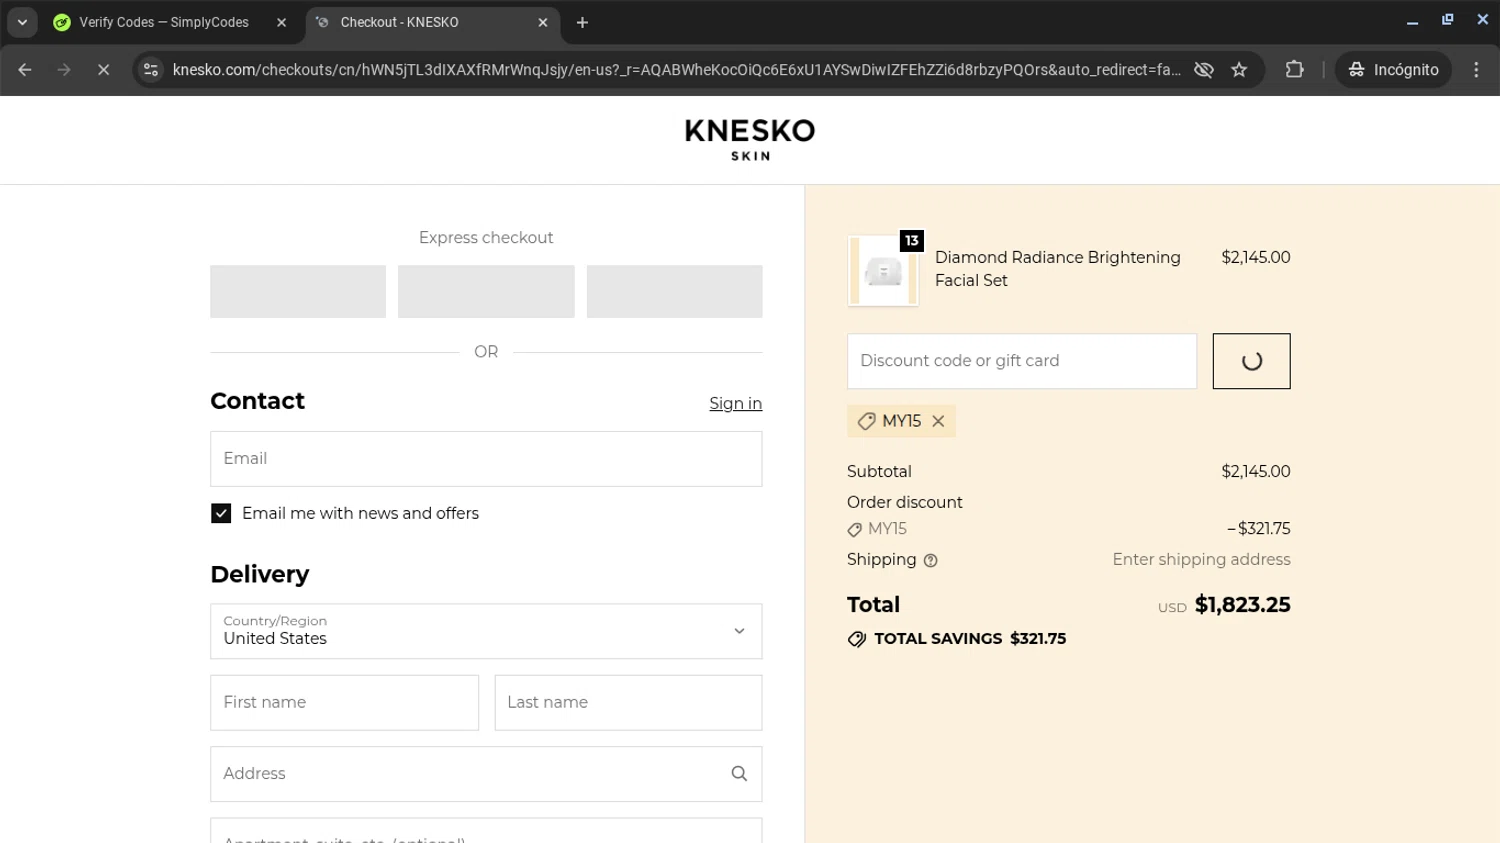Click the quantity badge 13
Viewport: 1500px width, 843px height.
pos(911,241)
